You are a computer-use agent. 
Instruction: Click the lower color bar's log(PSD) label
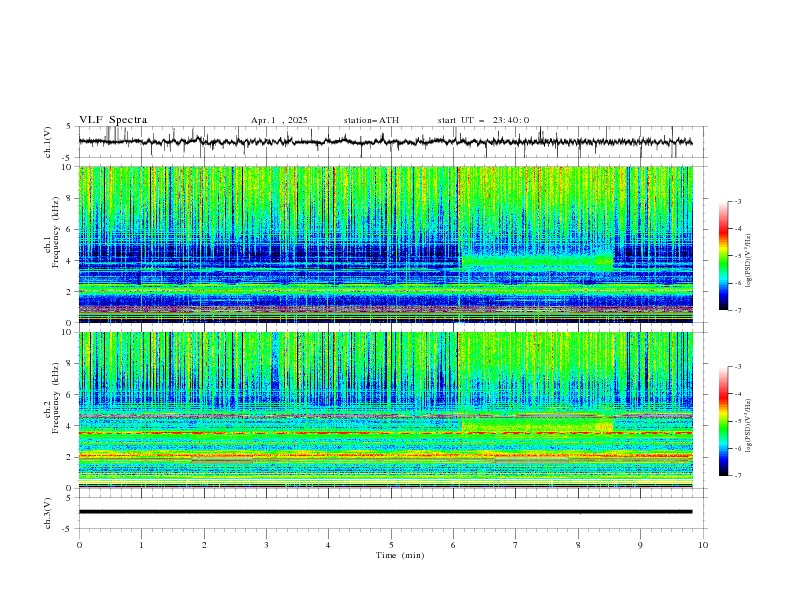click(748, 426)
